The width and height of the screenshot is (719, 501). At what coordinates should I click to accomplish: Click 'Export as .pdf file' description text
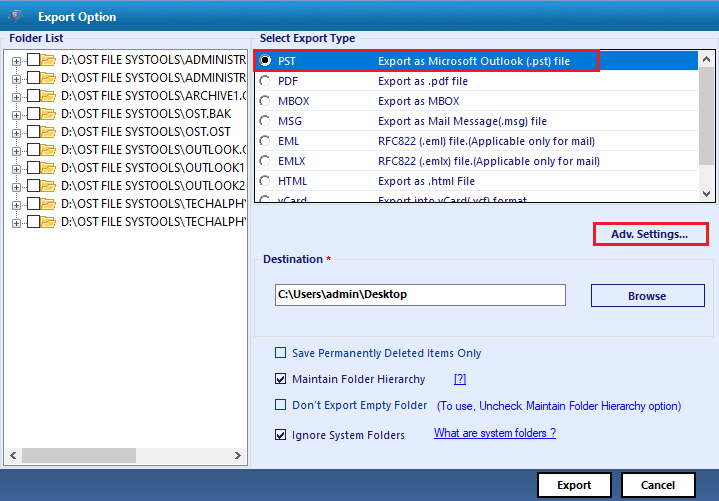(423, 81)
